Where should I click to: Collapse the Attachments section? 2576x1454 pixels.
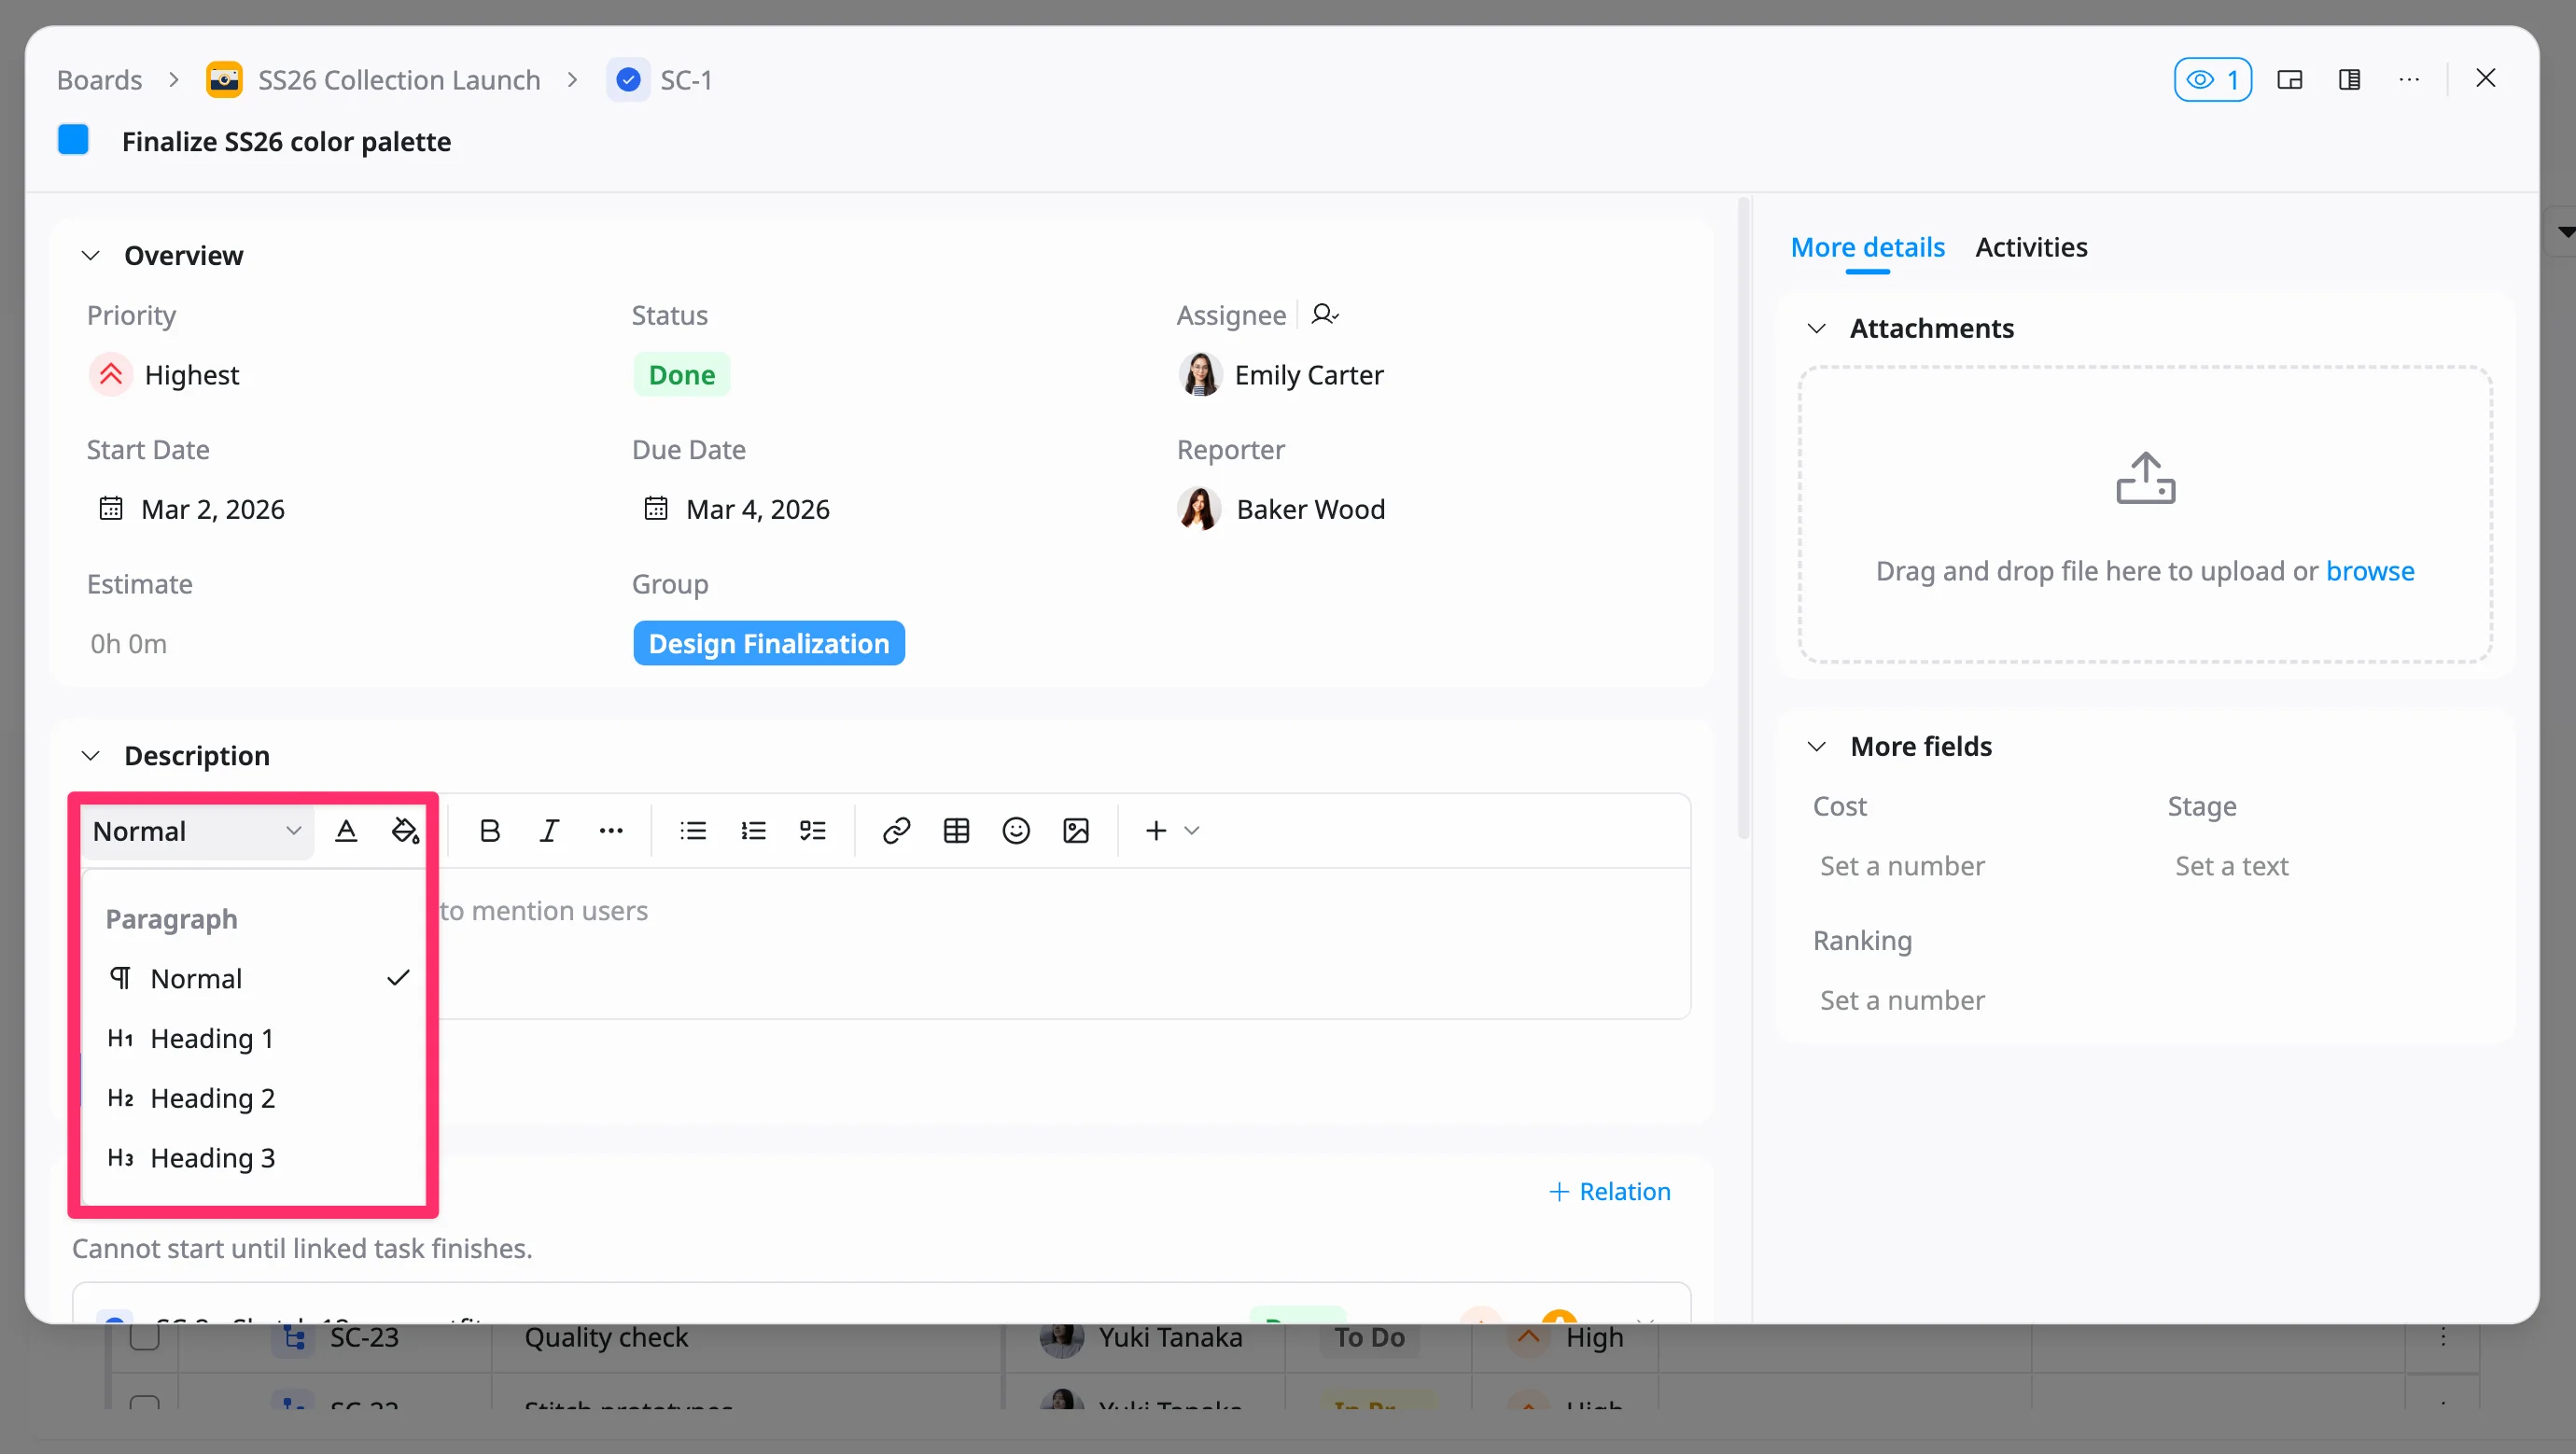point(1817,328)
